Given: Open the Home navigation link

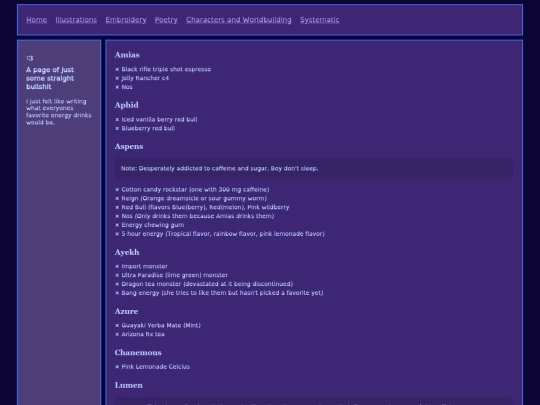Looking at the screenshot, I should tap(37, 20).
